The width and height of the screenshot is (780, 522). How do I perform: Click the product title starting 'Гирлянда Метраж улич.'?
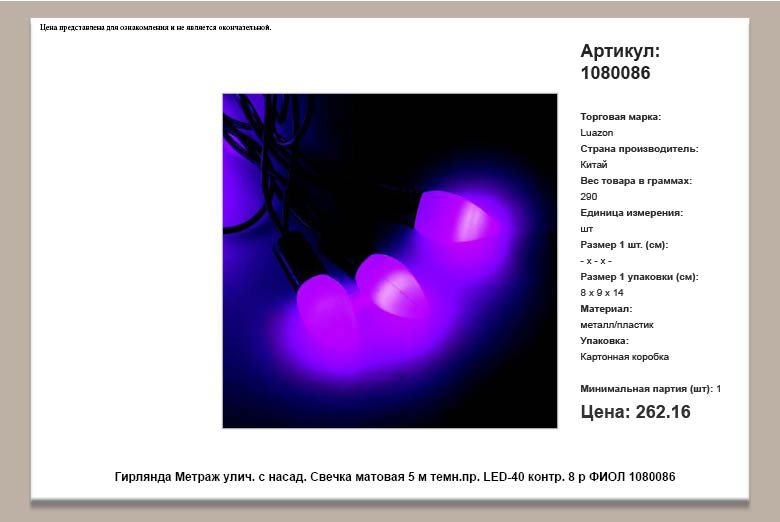click(395, 477)
